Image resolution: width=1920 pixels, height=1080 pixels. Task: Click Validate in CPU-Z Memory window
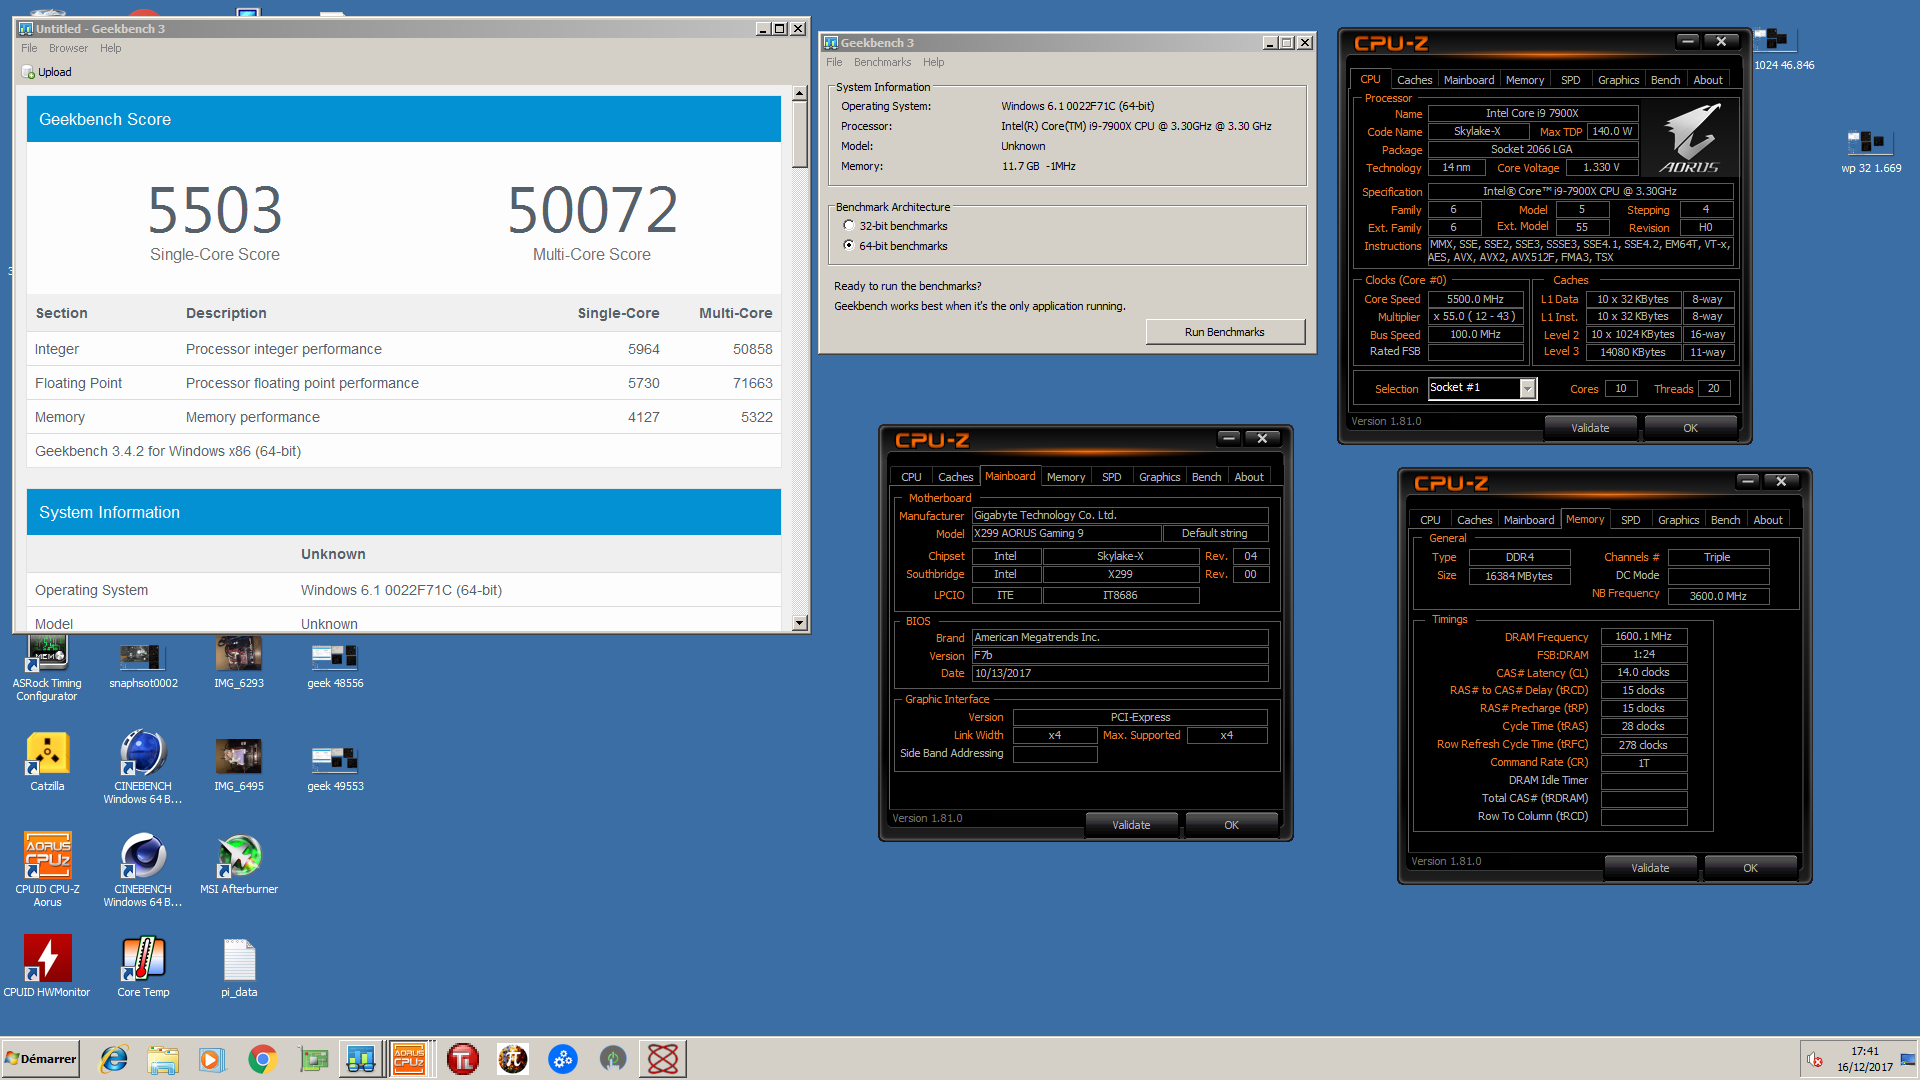[1650, 868]
